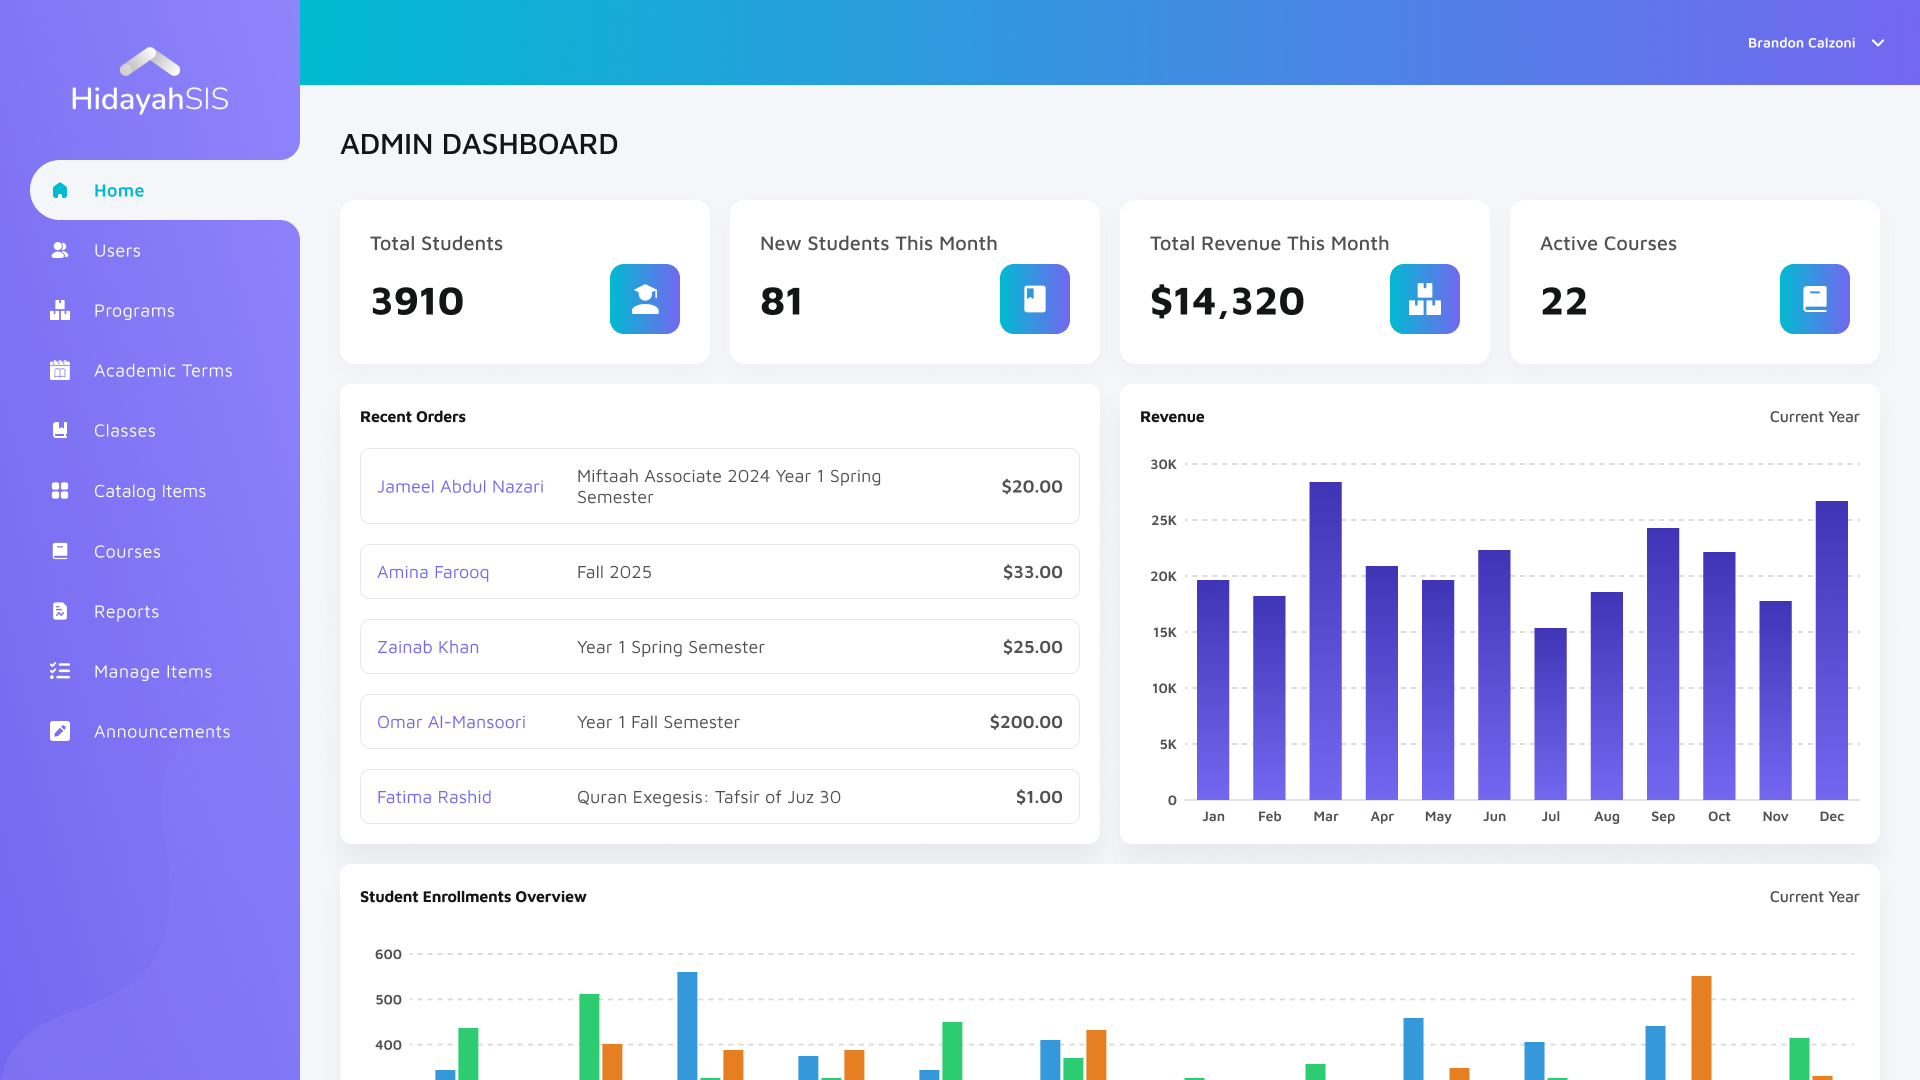Viewport: 1920px width, 1080px height.
Task: Click the Total Revenue boxes icon
Action: 1425,299
